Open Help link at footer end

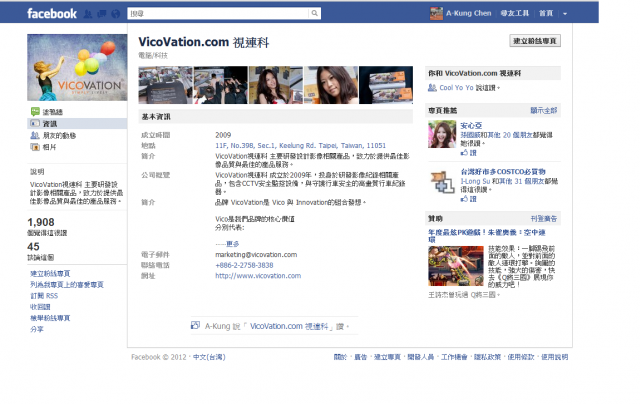[554, 357]
